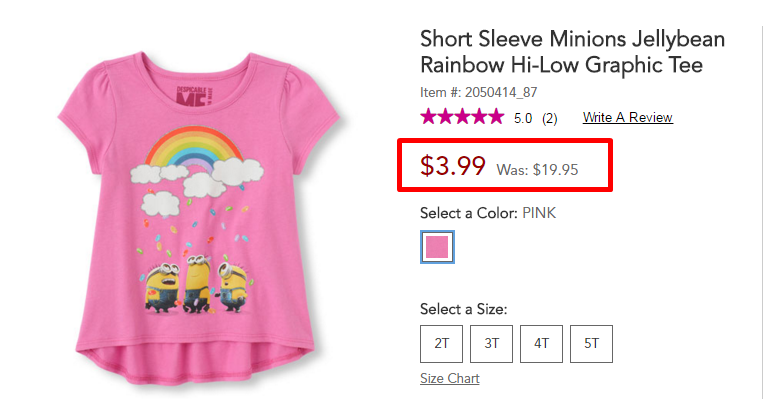Click the Was: $19.95 original price
The image size is (768, 399).
[537, 170]
